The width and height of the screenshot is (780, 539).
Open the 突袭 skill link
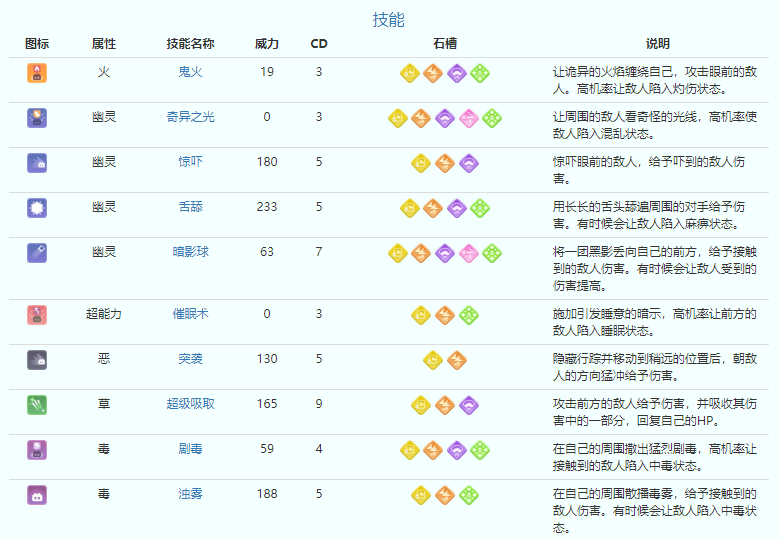tap(190, 359)
